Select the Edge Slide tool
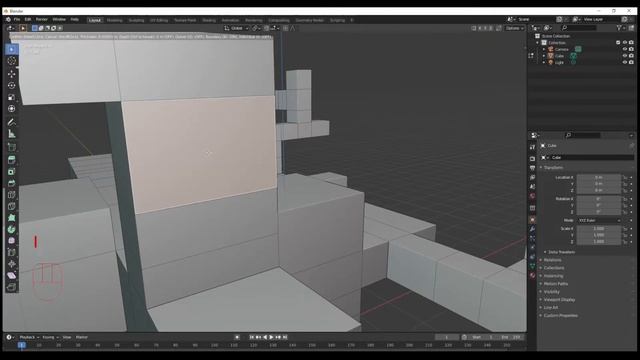The image size is (640, 360). point(11,253)
